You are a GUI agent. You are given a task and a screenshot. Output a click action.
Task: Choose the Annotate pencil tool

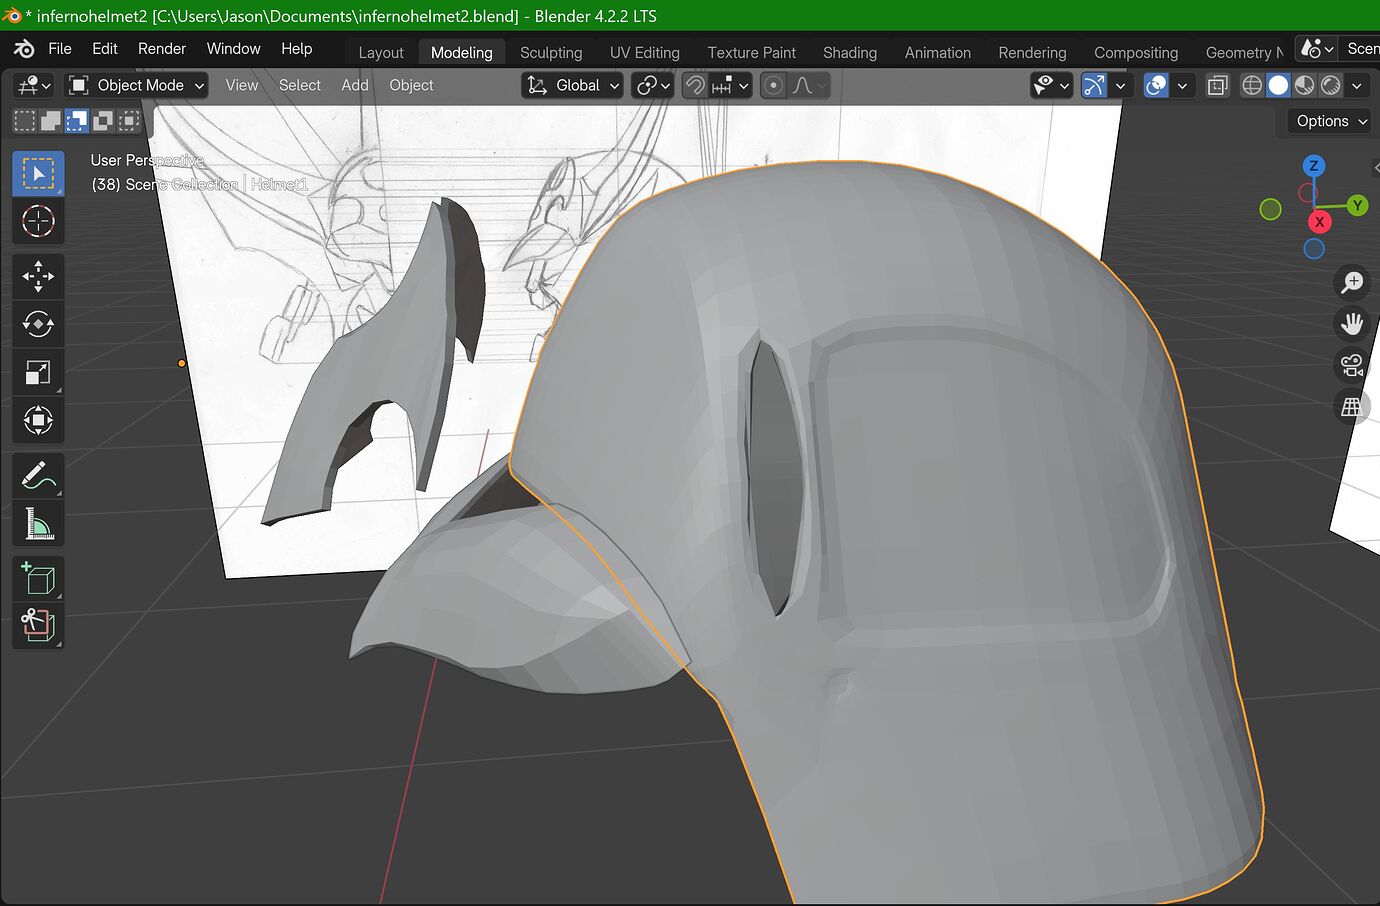point(38,476)
